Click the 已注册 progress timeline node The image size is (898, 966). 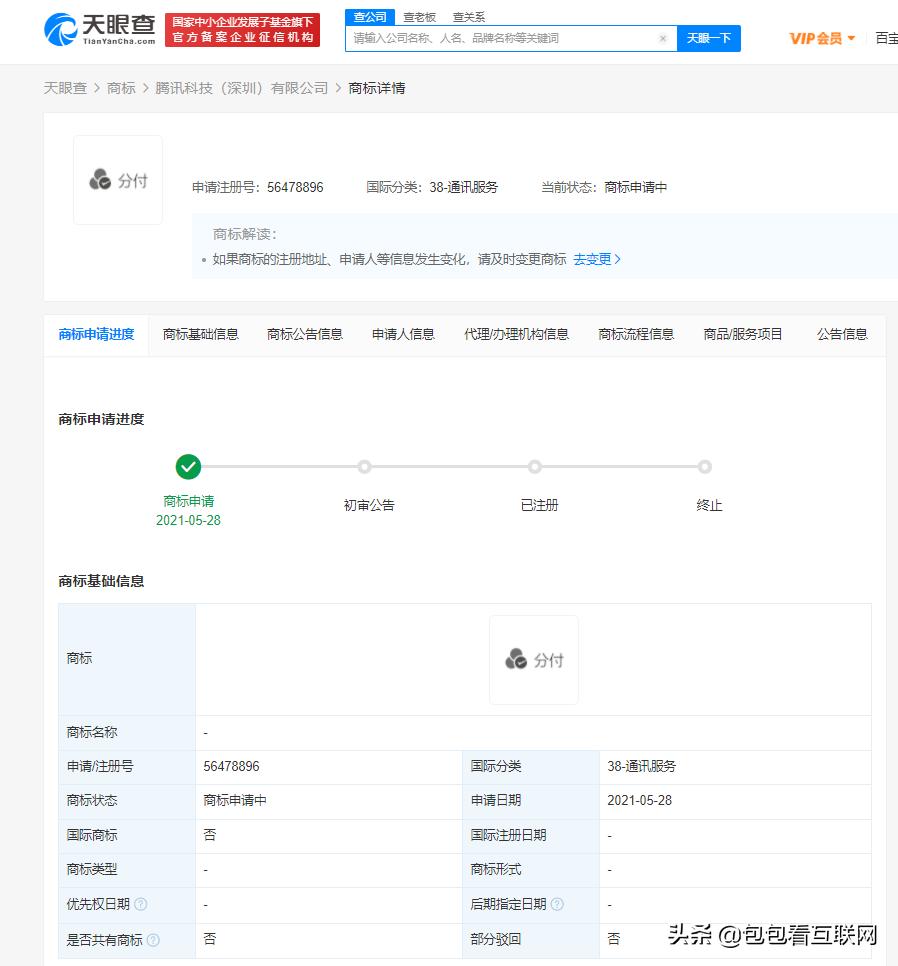[x=535, y=466]
